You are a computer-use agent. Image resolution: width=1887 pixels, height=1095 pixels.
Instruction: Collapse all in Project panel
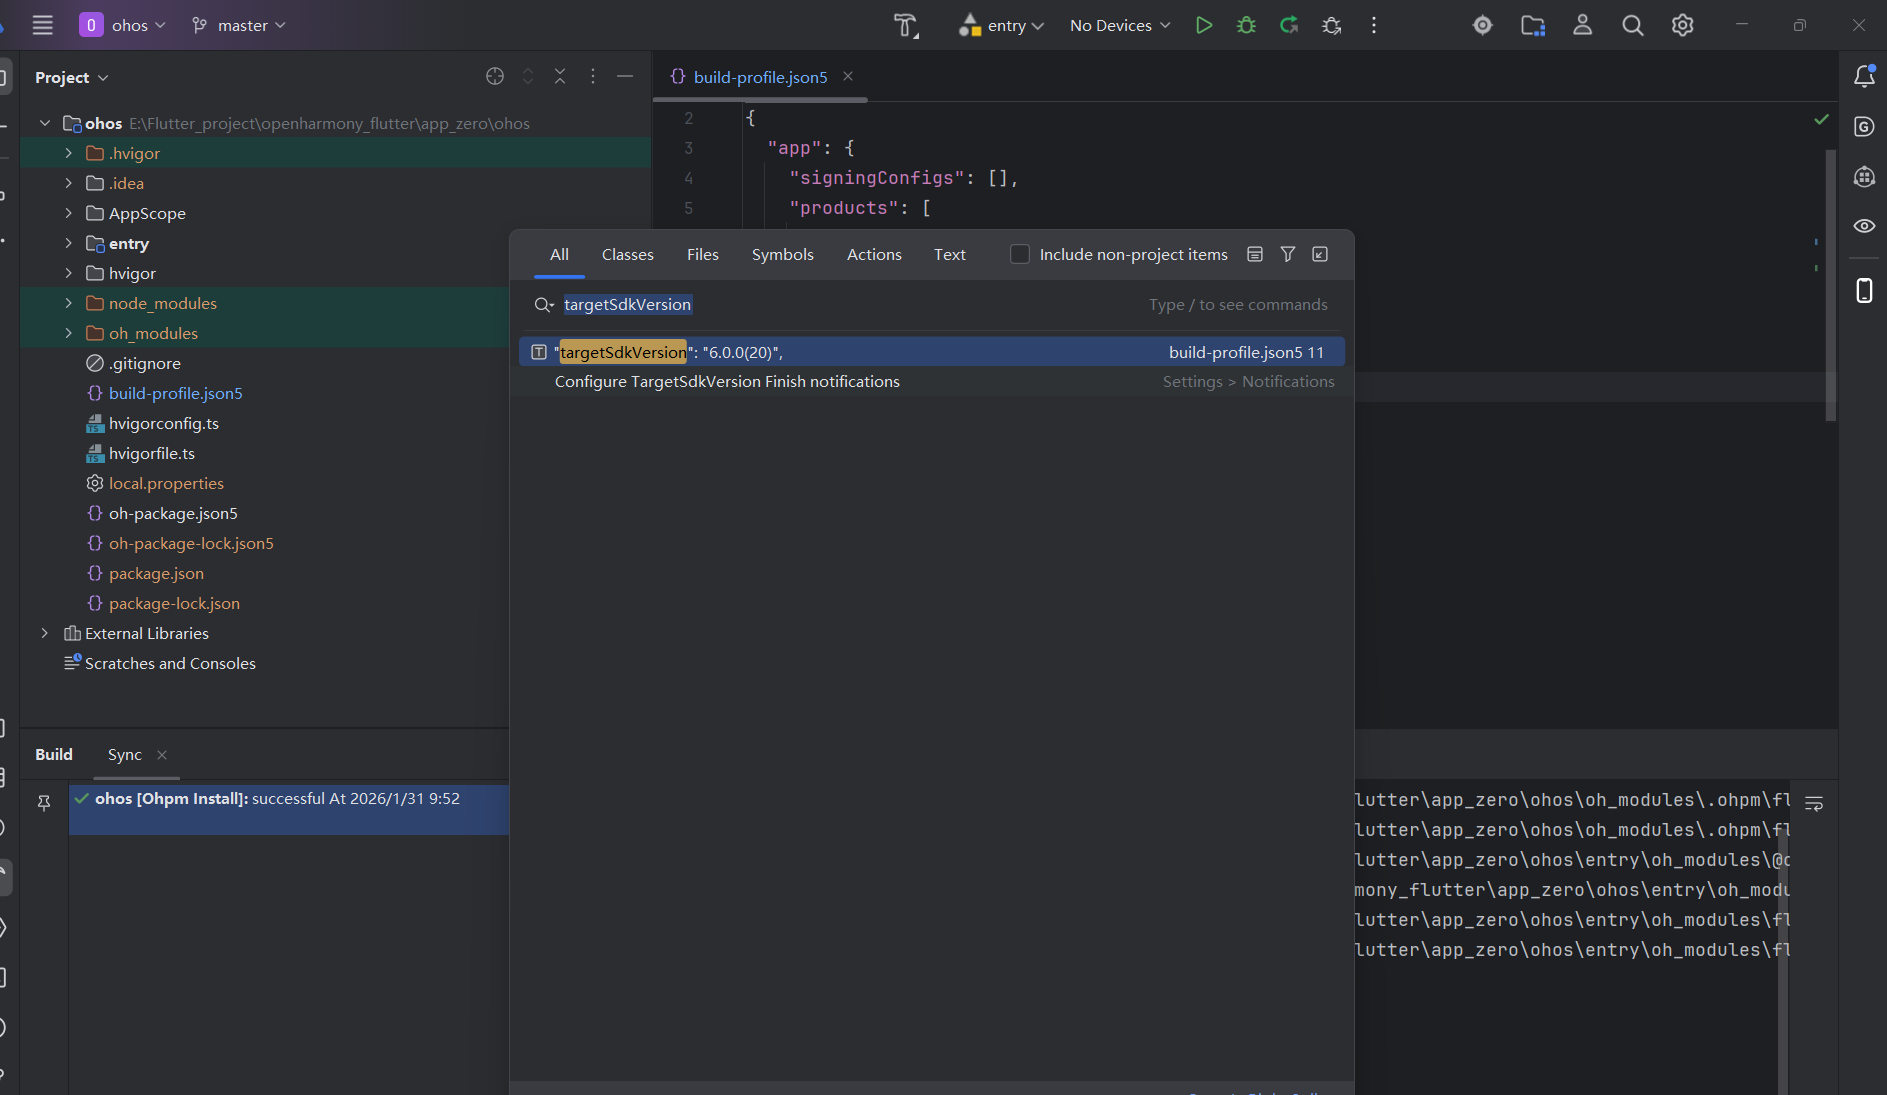click(x=560, y=76)
